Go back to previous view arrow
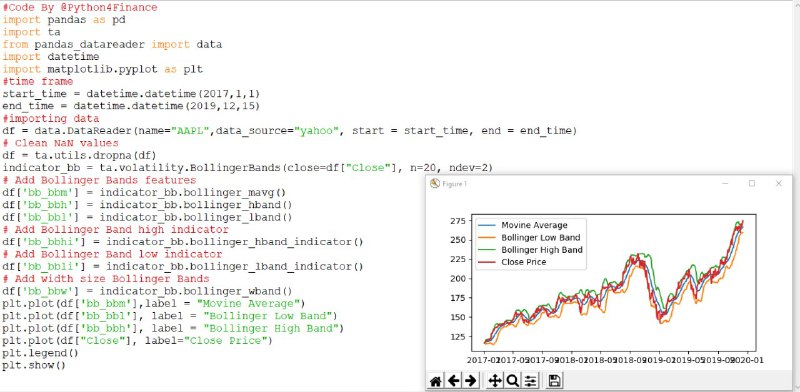The image size is (800, 392). pyautogui.click(x=454, y=381)
